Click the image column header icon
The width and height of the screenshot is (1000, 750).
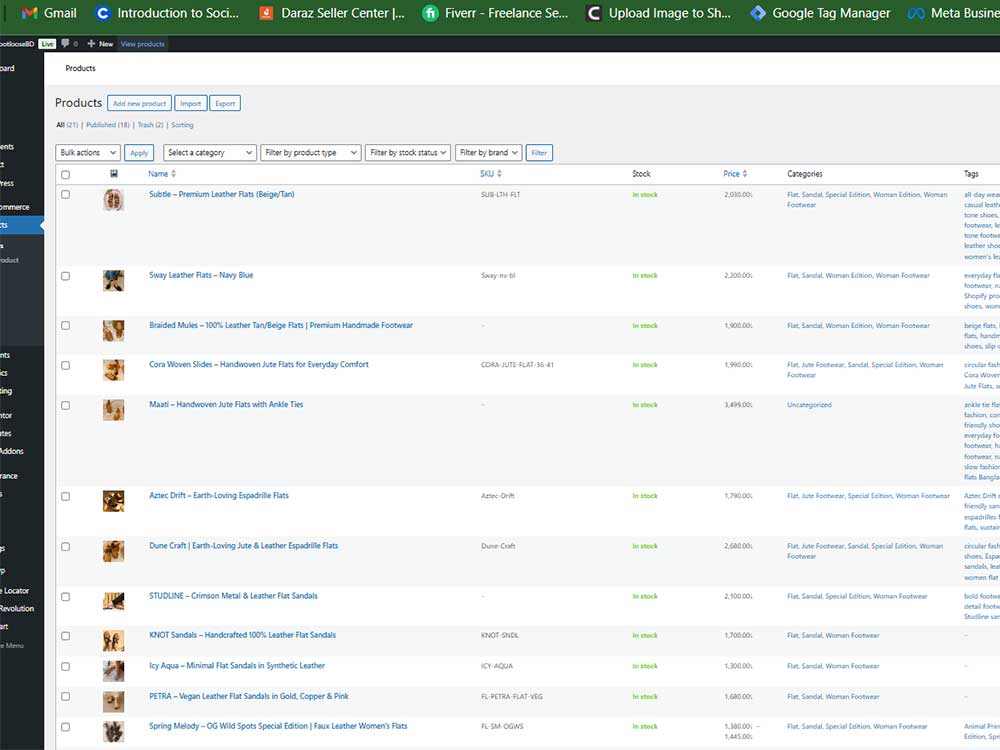(x=114, y=173)
